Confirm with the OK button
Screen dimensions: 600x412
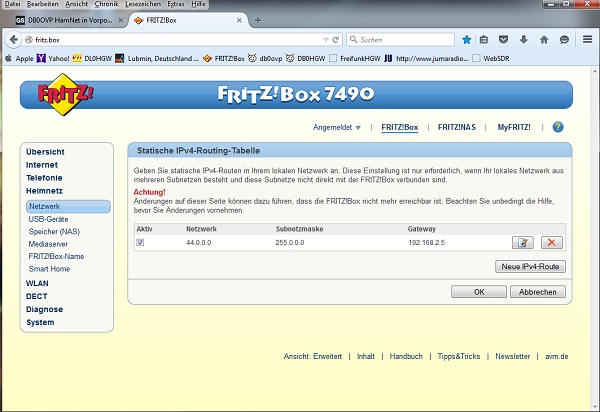click(x=479, y=292)
